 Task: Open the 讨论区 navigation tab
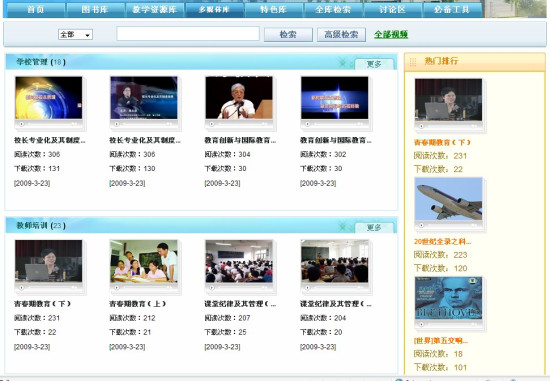(x=392, y=9)
